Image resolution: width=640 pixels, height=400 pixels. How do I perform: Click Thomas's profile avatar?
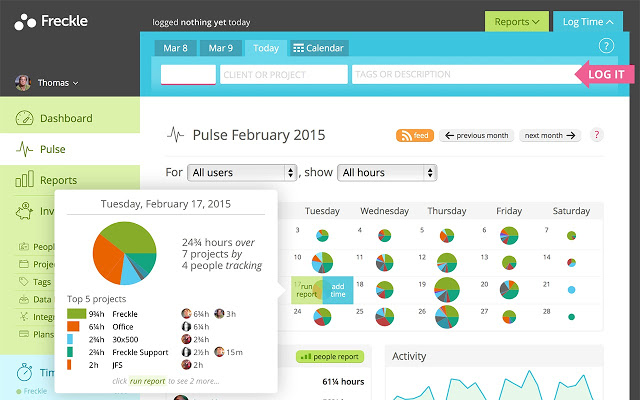[23, 83]
